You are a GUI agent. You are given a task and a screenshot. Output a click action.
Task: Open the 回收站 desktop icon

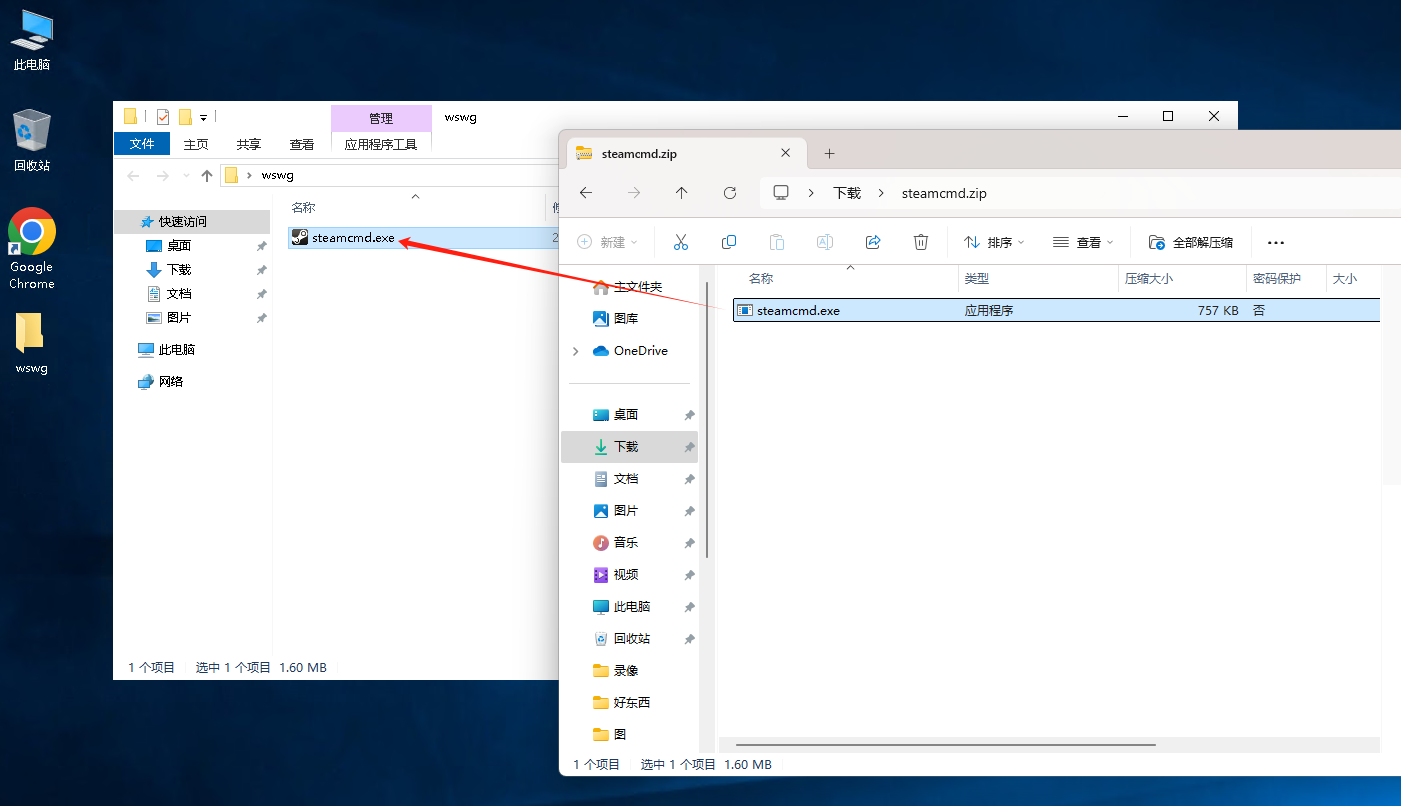32,141
